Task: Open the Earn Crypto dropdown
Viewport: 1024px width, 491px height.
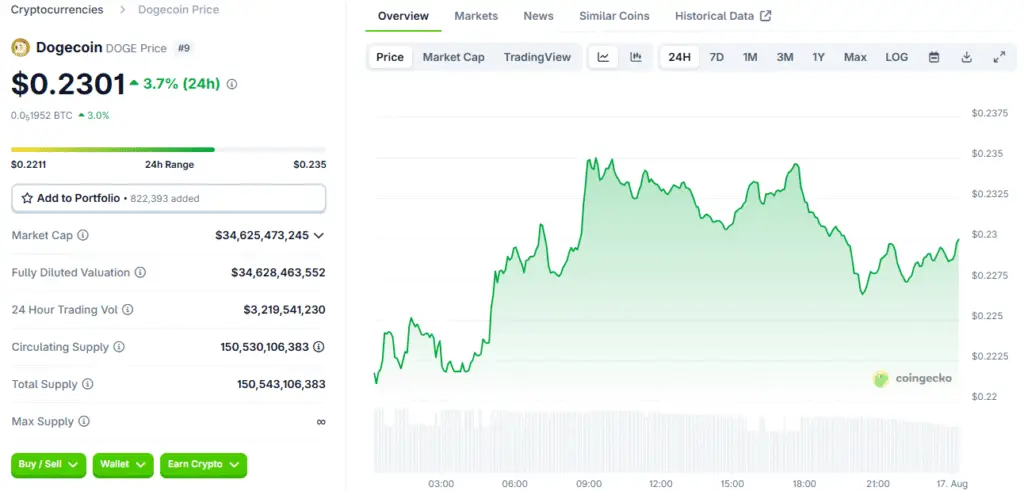Action: pyautogui.click(x=204, y=464)
